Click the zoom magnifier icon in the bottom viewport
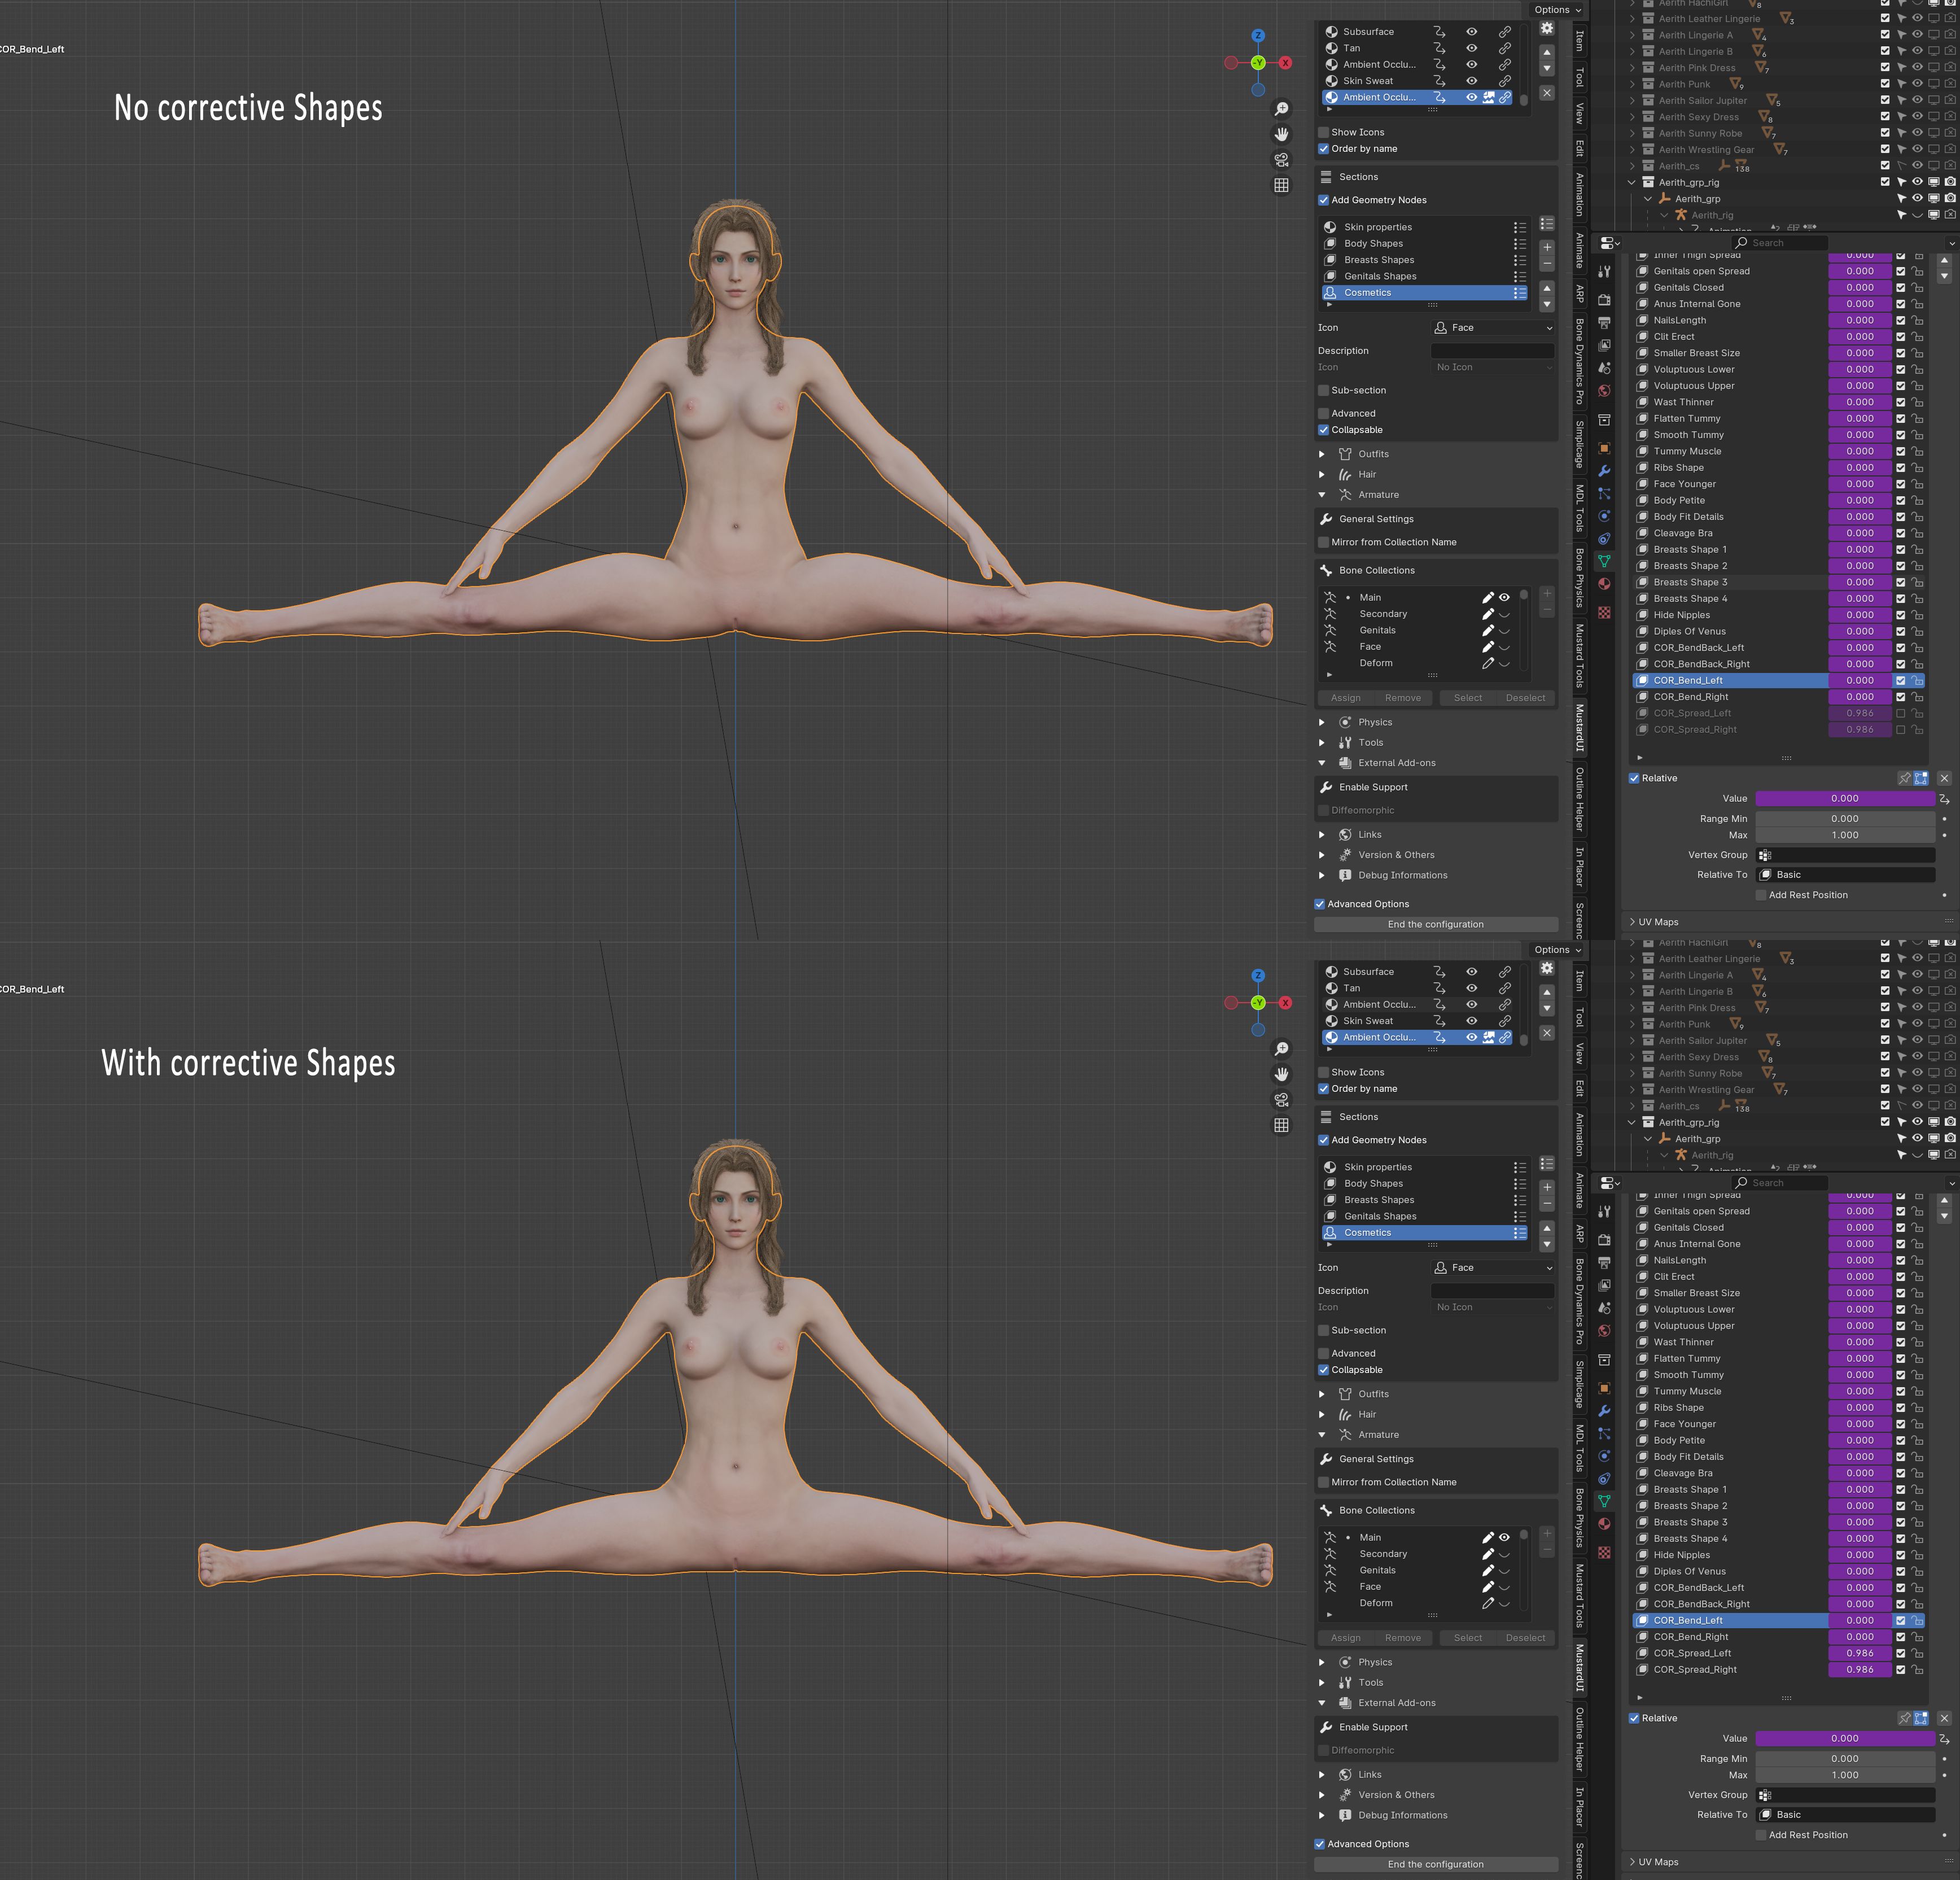1960x1880 pixels. 1281,1049
